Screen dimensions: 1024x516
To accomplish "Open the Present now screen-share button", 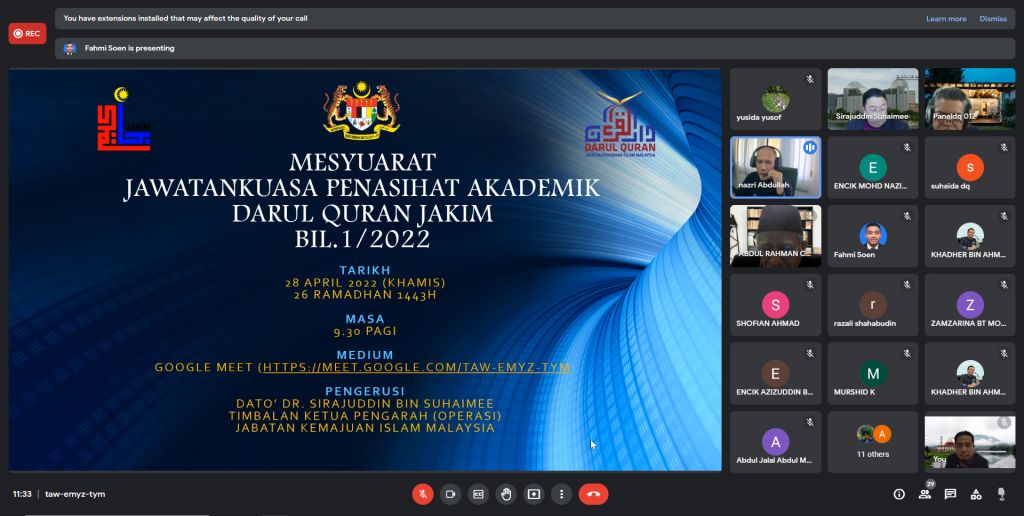I will pyautogui.click(x=534, y=494).
